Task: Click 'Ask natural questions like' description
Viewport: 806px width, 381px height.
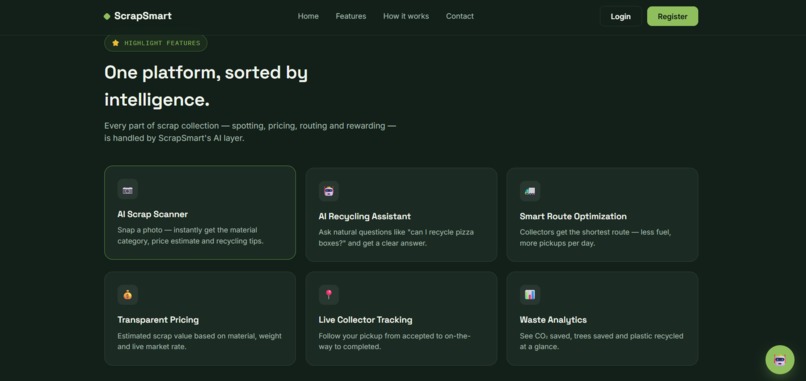Action: [396, 238]
